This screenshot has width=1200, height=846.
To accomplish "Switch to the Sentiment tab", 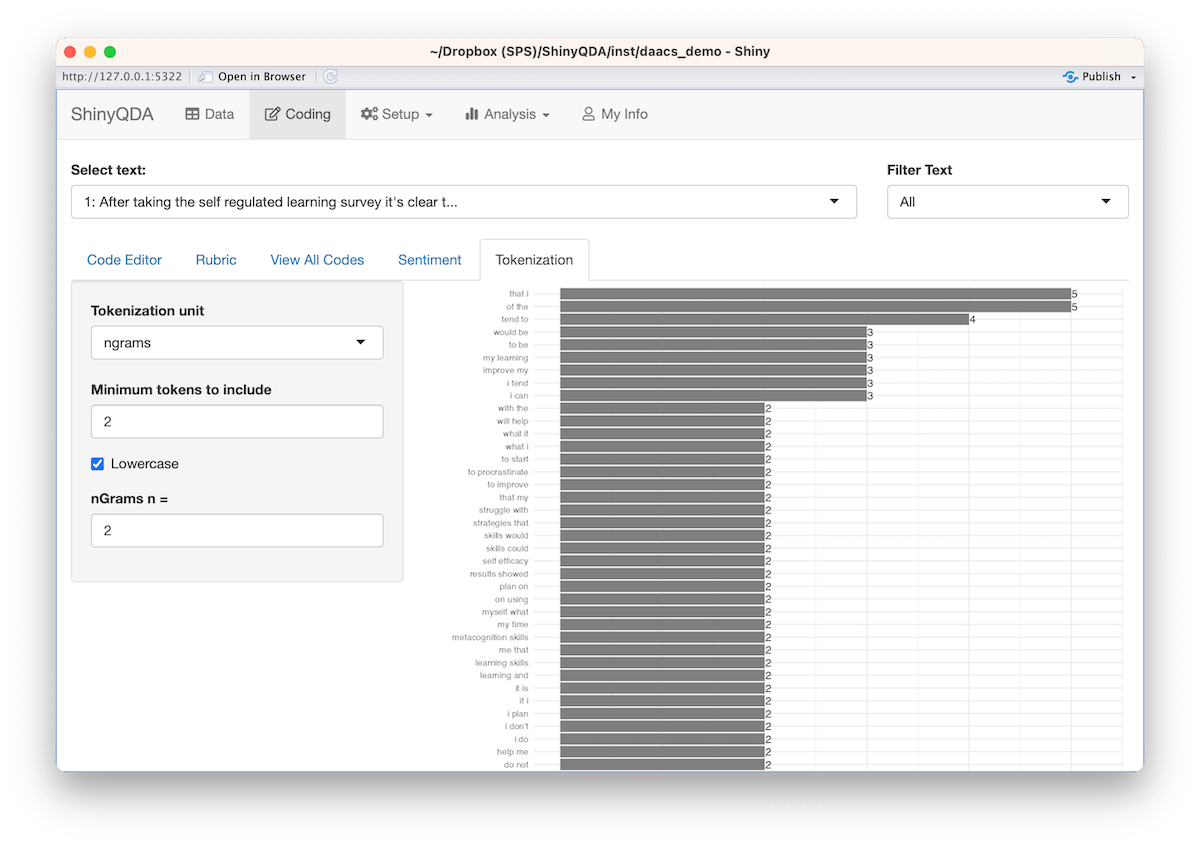I will [430, 260].
